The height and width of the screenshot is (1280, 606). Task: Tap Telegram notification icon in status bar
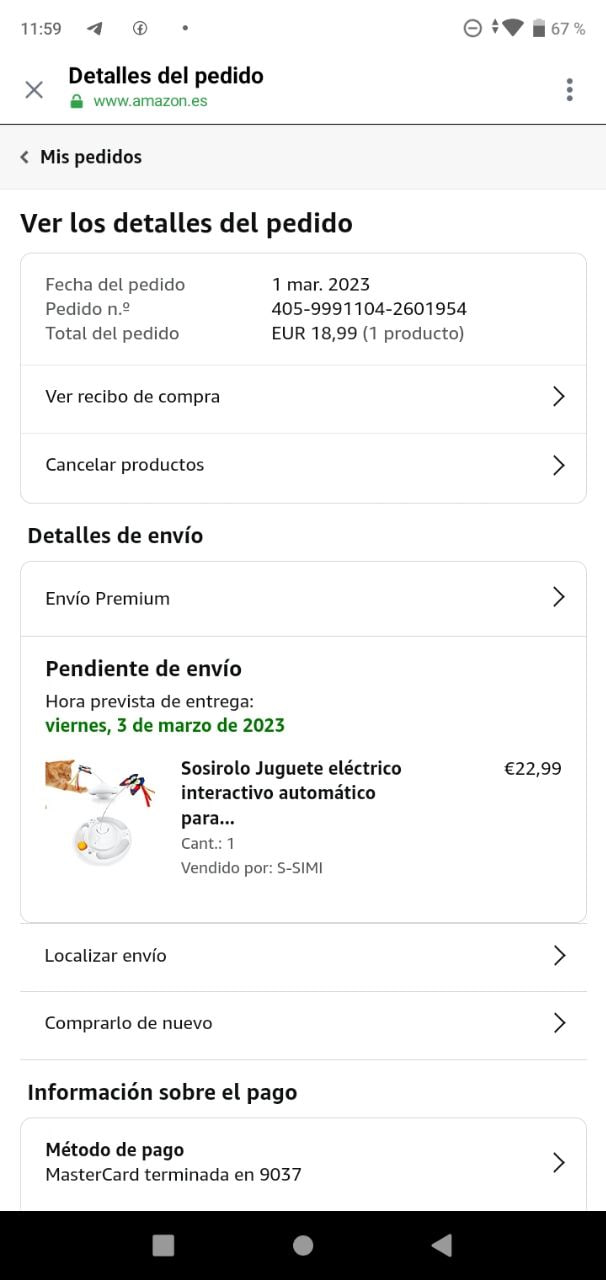coord(95,28)
